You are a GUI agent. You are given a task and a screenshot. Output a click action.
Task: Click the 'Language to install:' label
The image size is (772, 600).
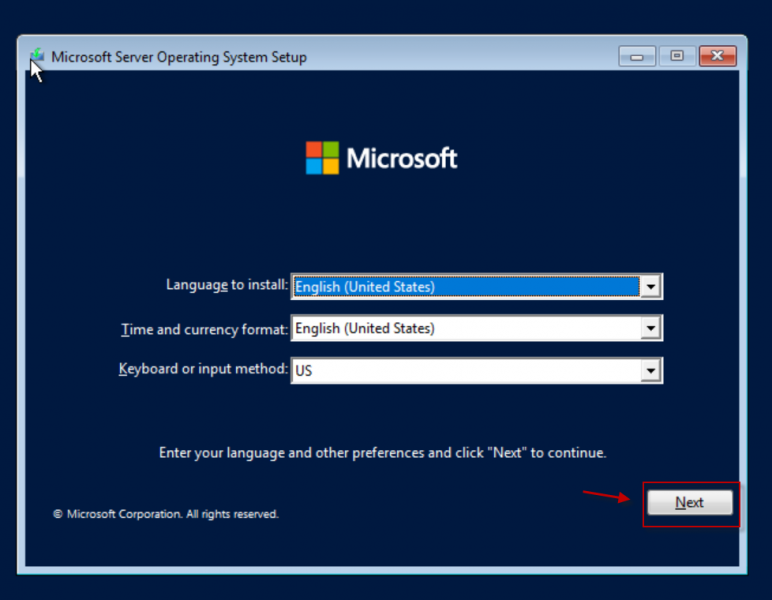coord(226,285)
